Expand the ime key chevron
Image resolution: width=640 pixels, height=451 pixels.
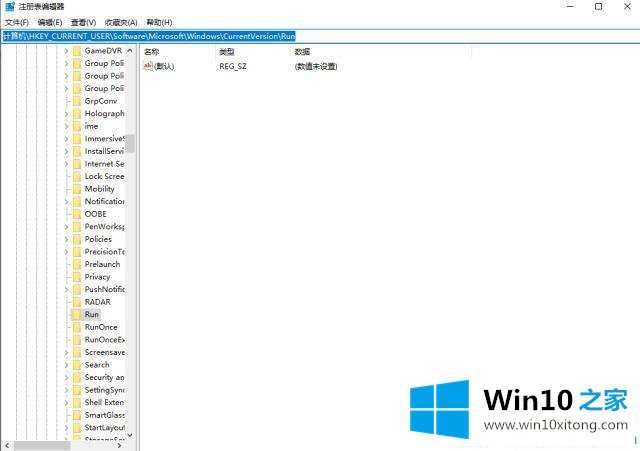click(x=67, y=126)
